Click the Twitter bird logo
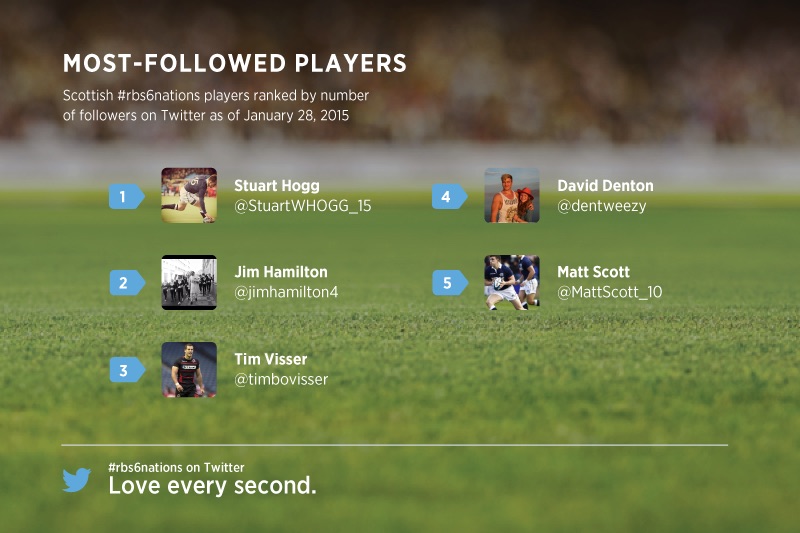 (77, 480)
